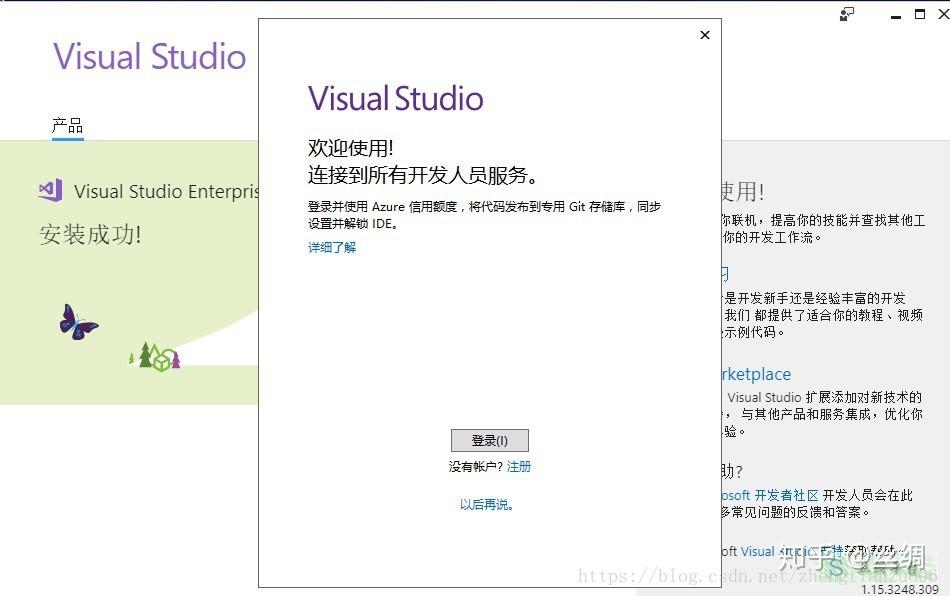Choose 以后再说 to skip sign-in
The image size is (950, 596).
pyautogui.click(x=489, y=505)
